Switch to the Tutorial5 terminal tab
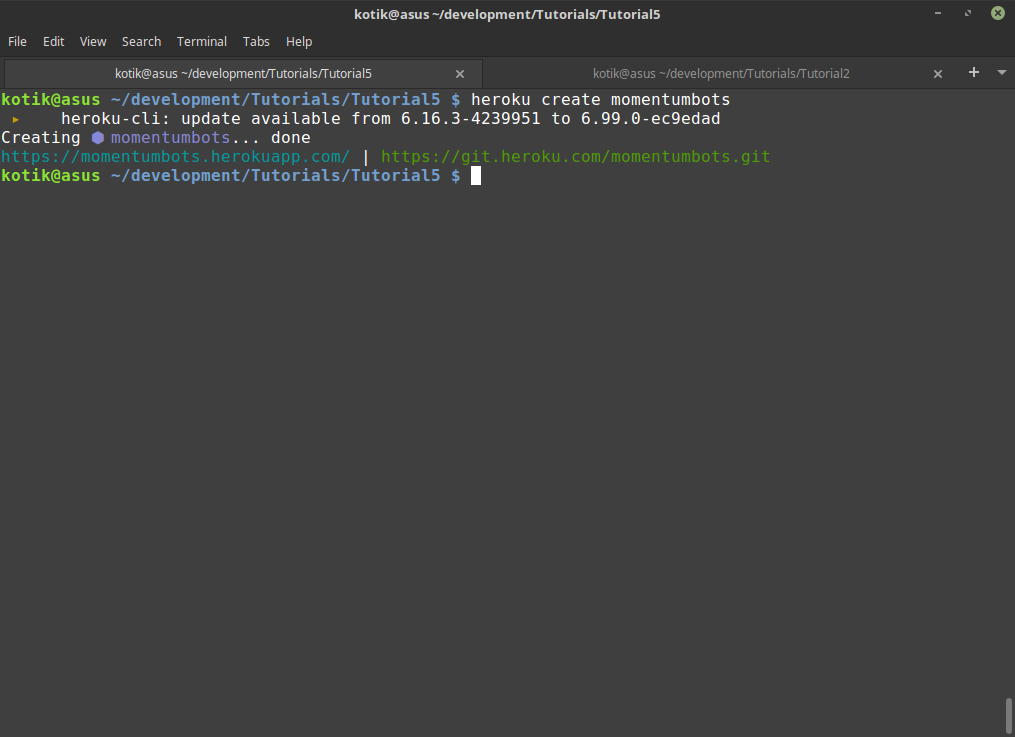The height and width of the screenshot is (737, 1015). pos(243,74)
